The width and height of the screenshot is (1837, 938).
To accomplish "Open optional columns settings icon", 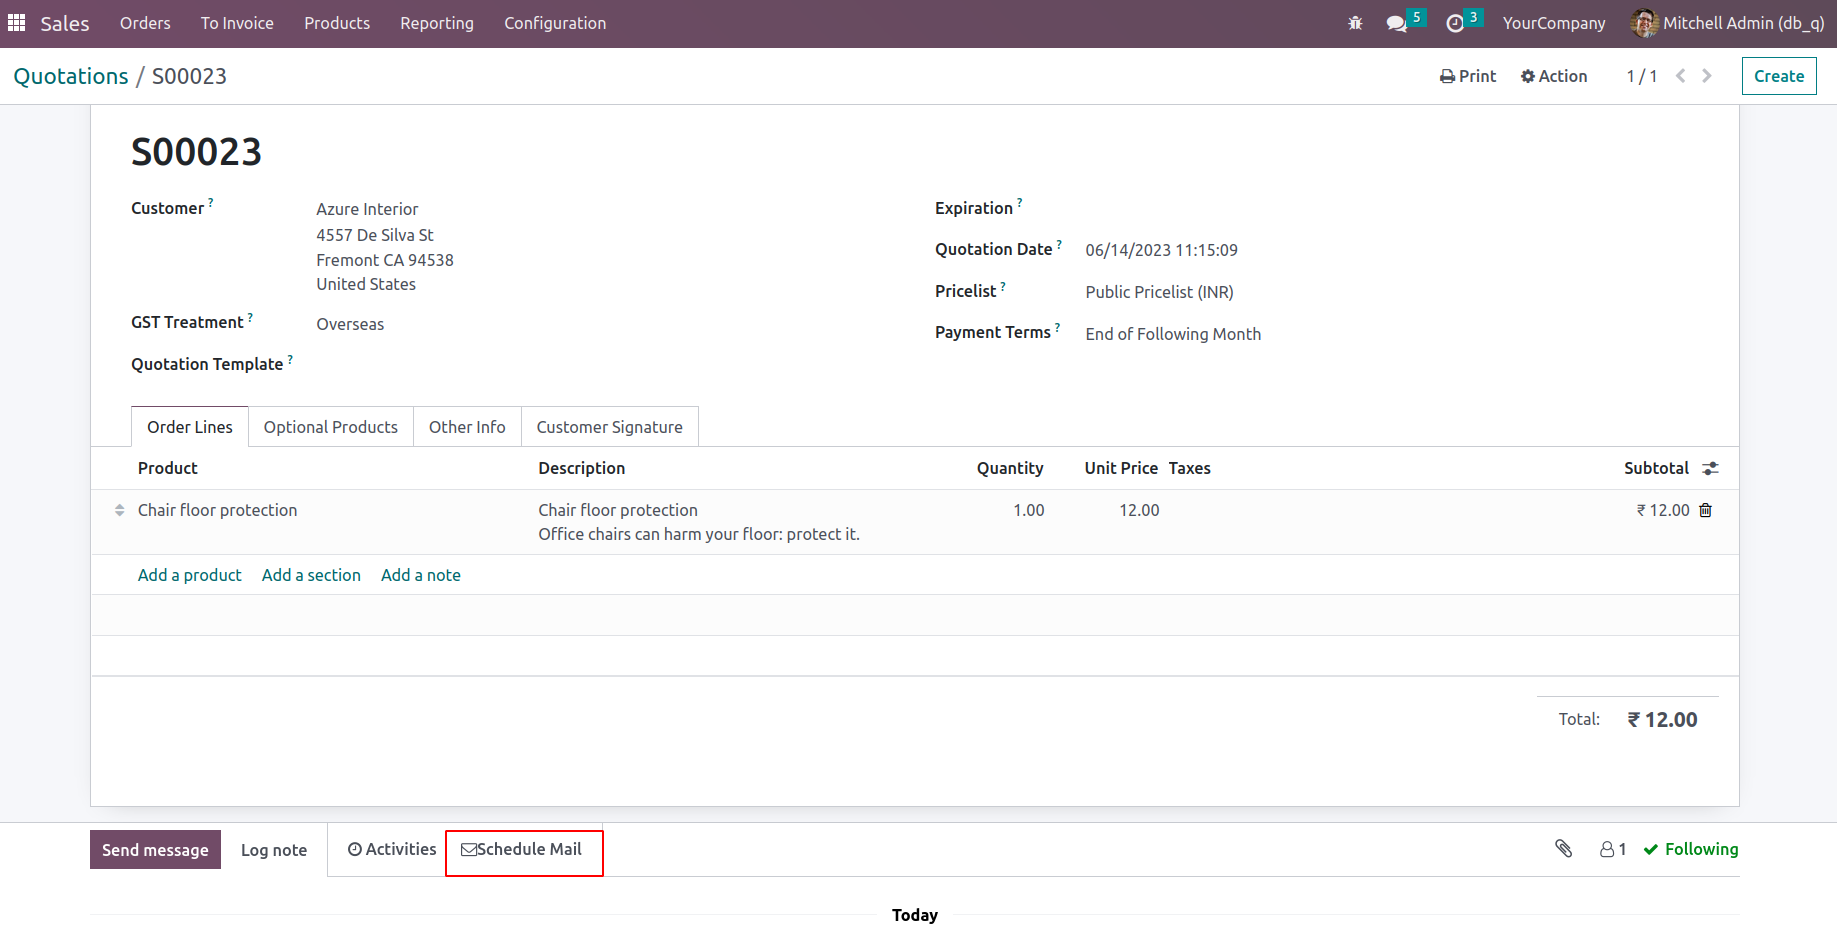I will [1711, 468].
